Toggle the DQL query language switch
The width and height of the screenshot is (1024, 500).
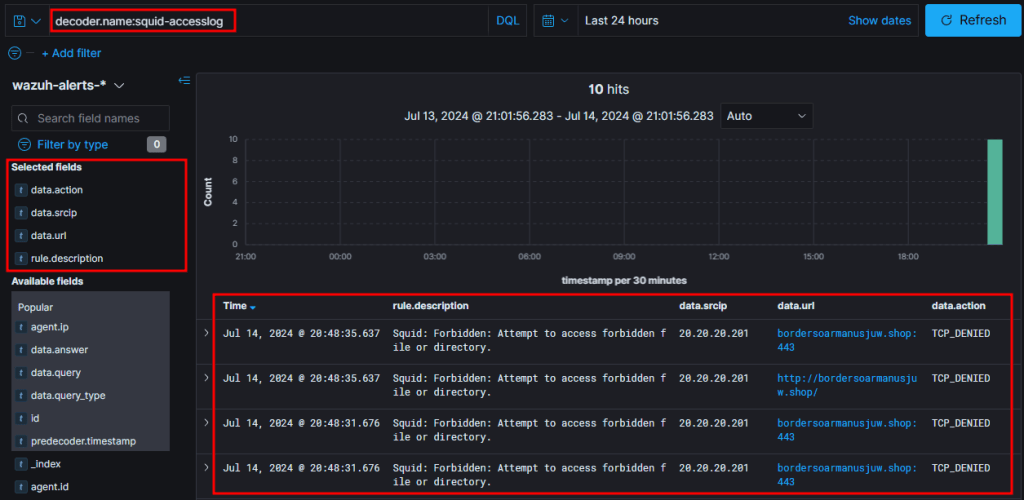(507, 20)
